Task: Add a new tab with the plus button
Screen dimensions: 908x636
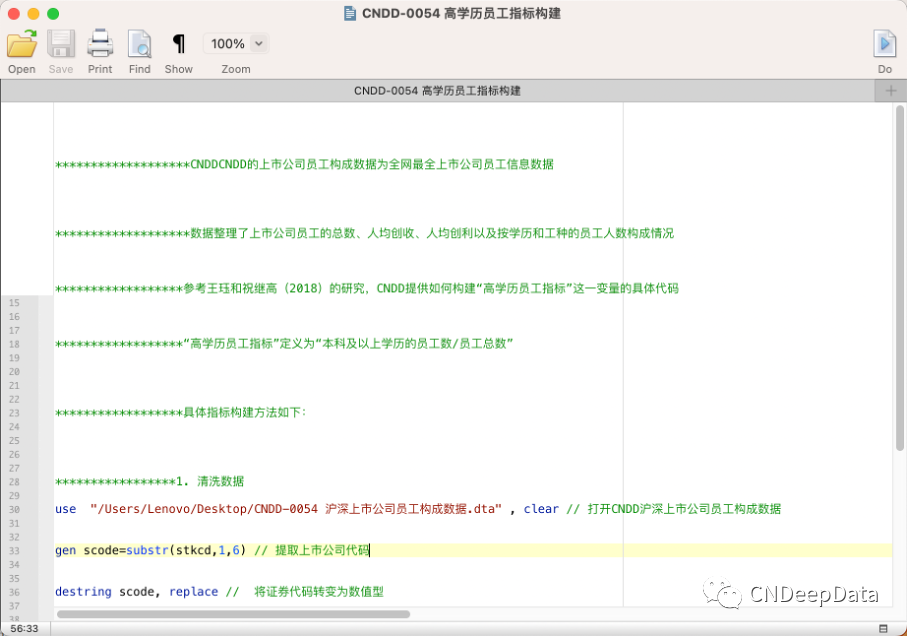Action: pos(891,91)
